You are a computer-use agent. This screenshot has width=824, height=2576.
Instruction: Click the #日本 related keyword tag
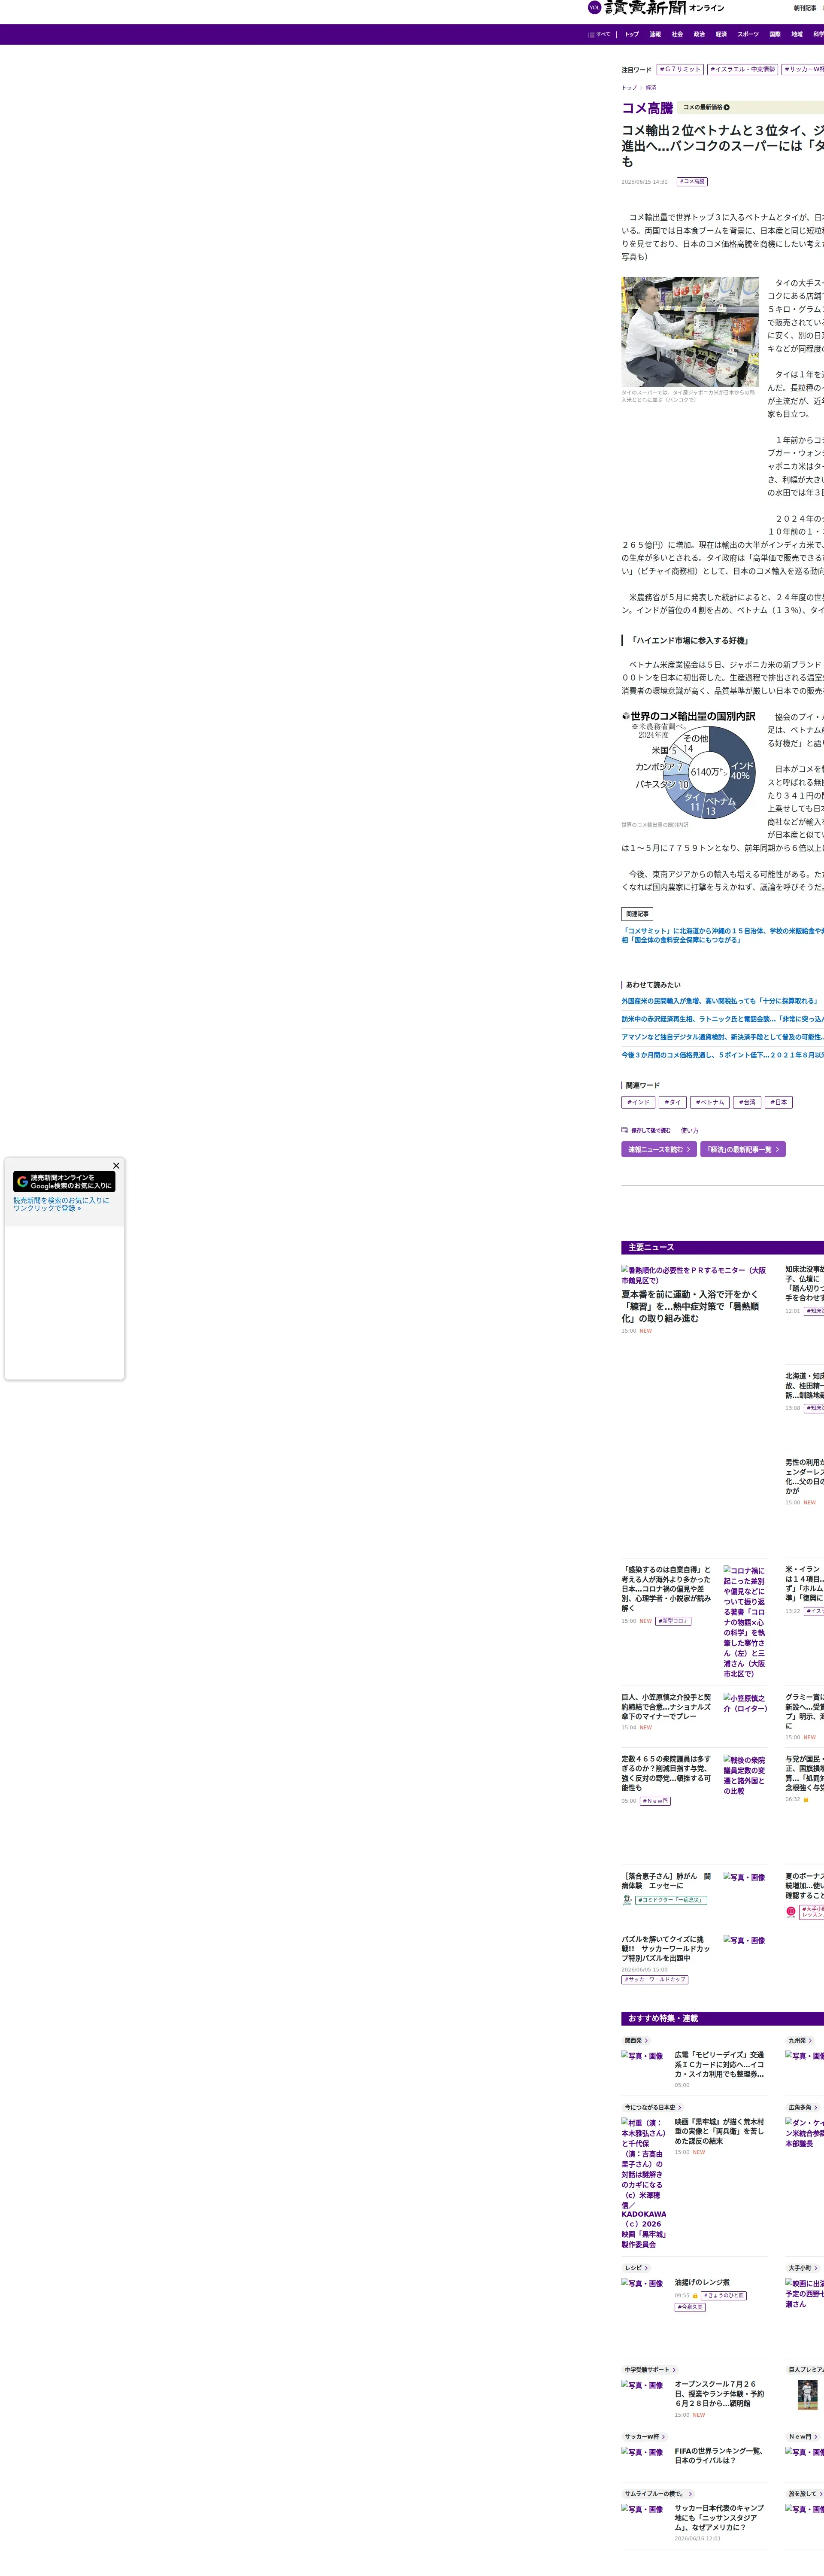click(x=779, y=1102)
